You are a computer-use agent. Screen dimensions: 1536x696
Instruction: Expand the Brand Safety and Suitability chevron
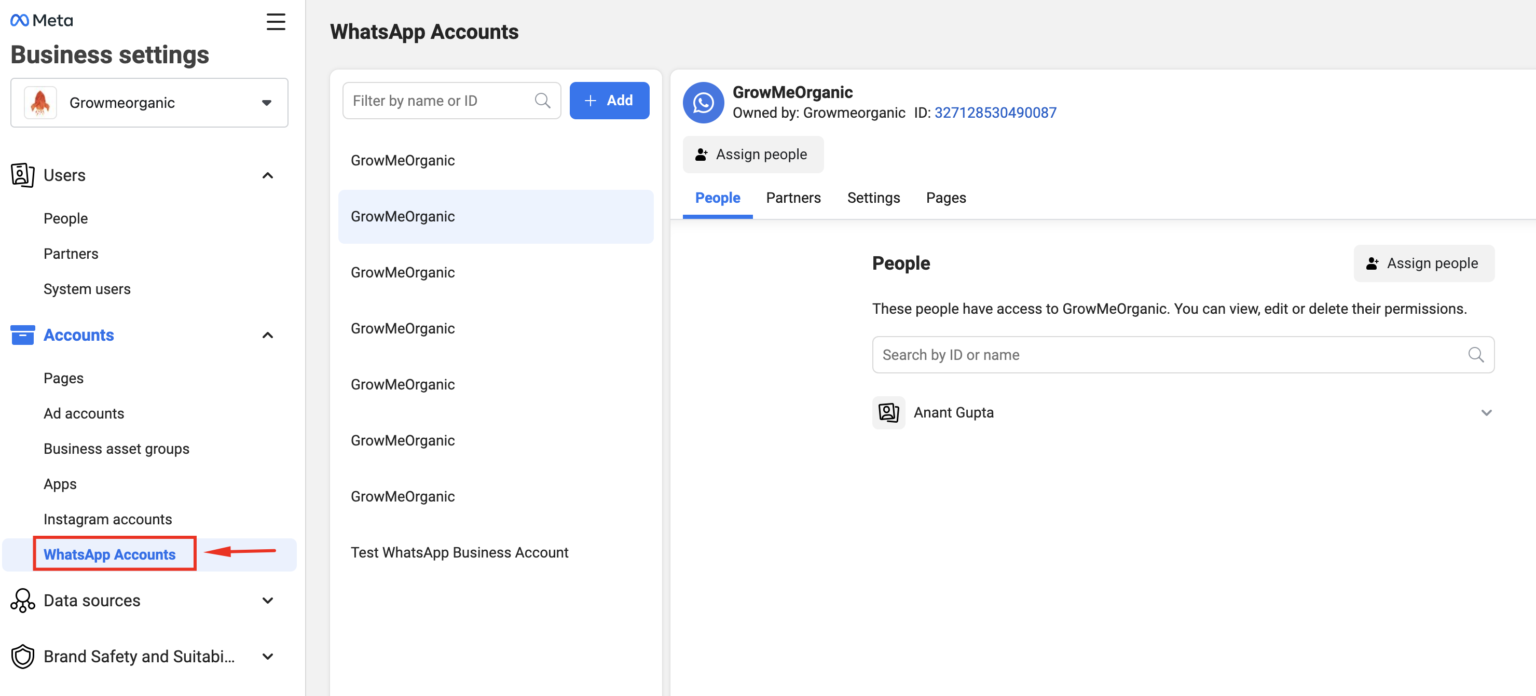(x=267, y=657)
